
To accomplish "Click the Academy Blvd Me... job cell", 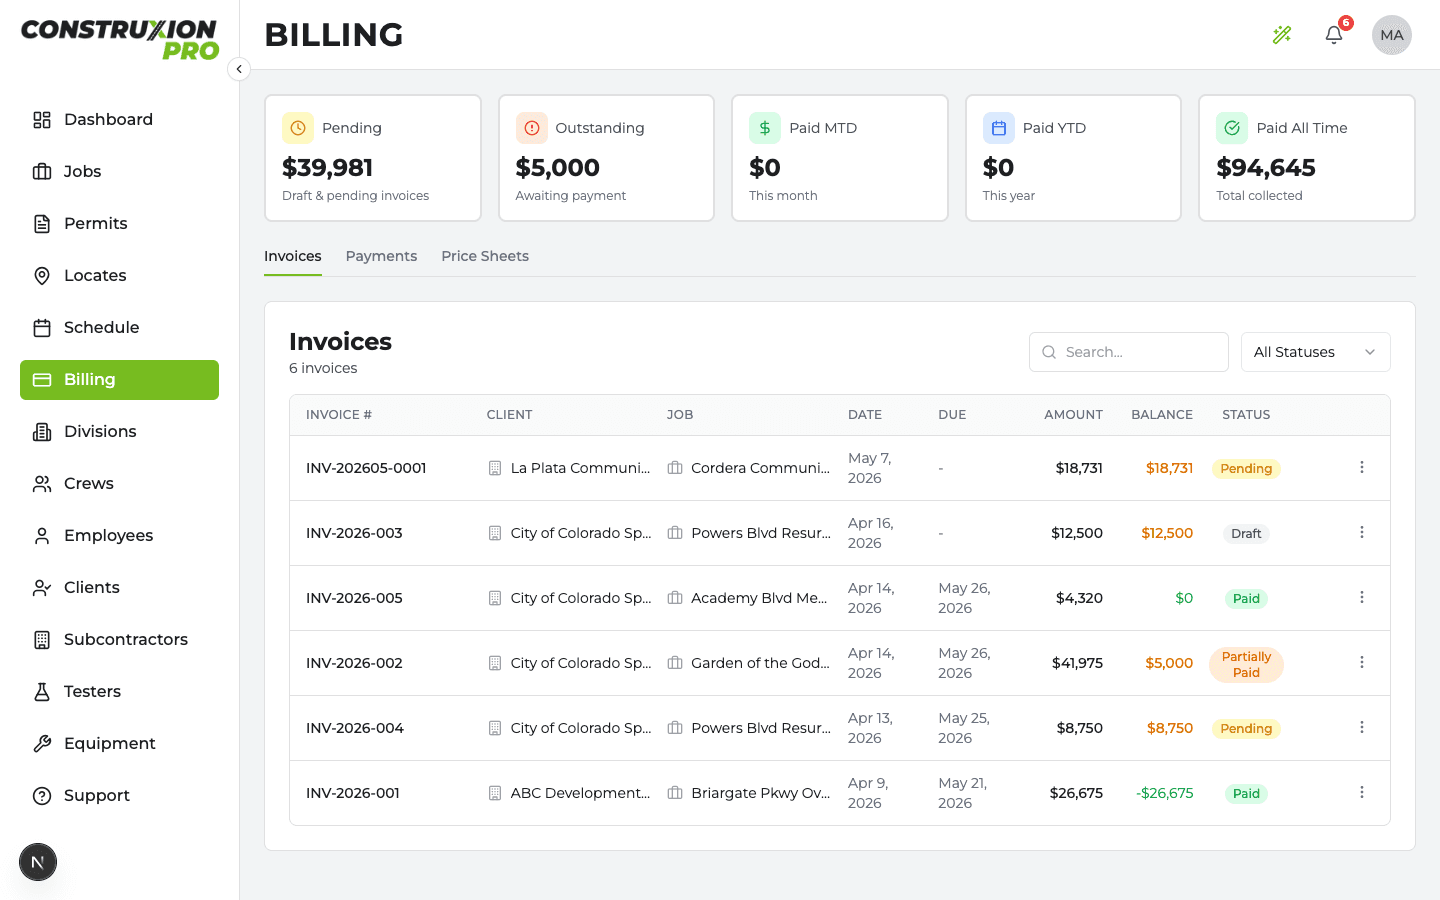I will [x=747, y=598].
